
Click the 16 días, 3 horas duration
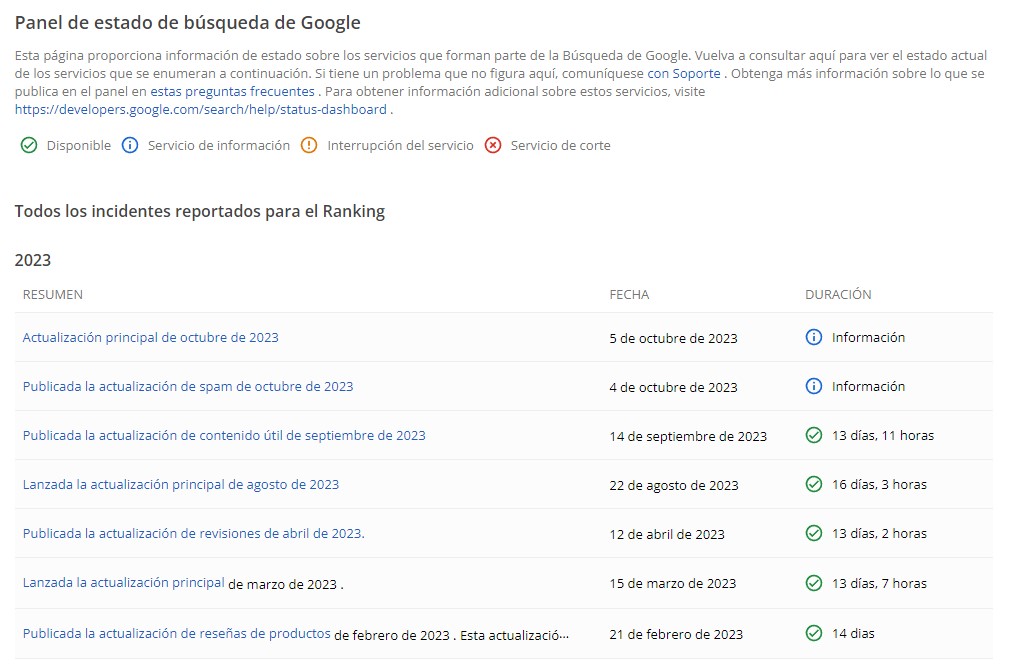(x=879, y=485)
